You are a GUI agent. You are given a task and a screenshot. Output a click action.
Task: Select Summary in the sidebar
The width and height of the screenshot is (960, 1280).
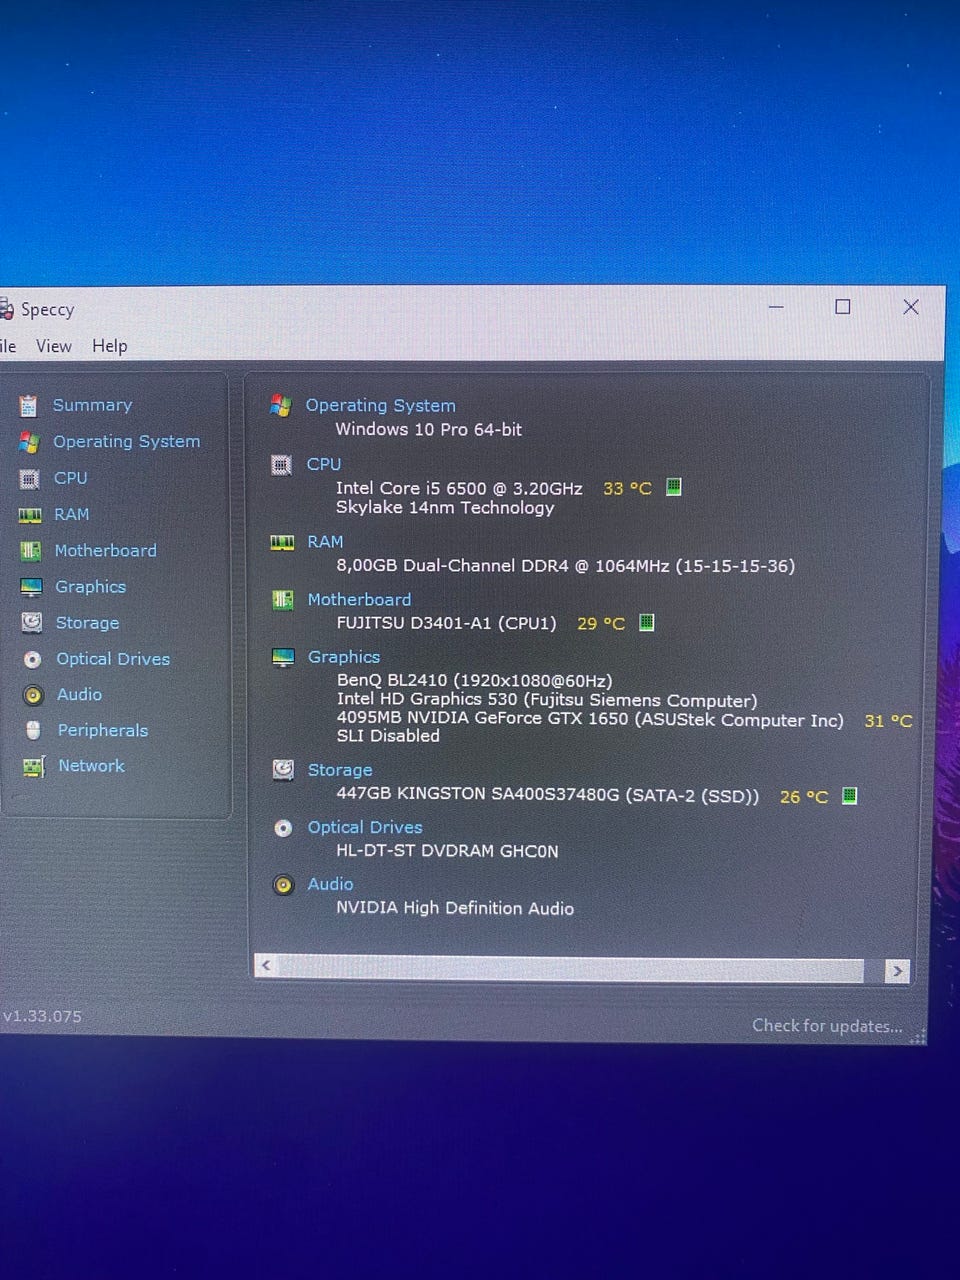coord(92,405)
